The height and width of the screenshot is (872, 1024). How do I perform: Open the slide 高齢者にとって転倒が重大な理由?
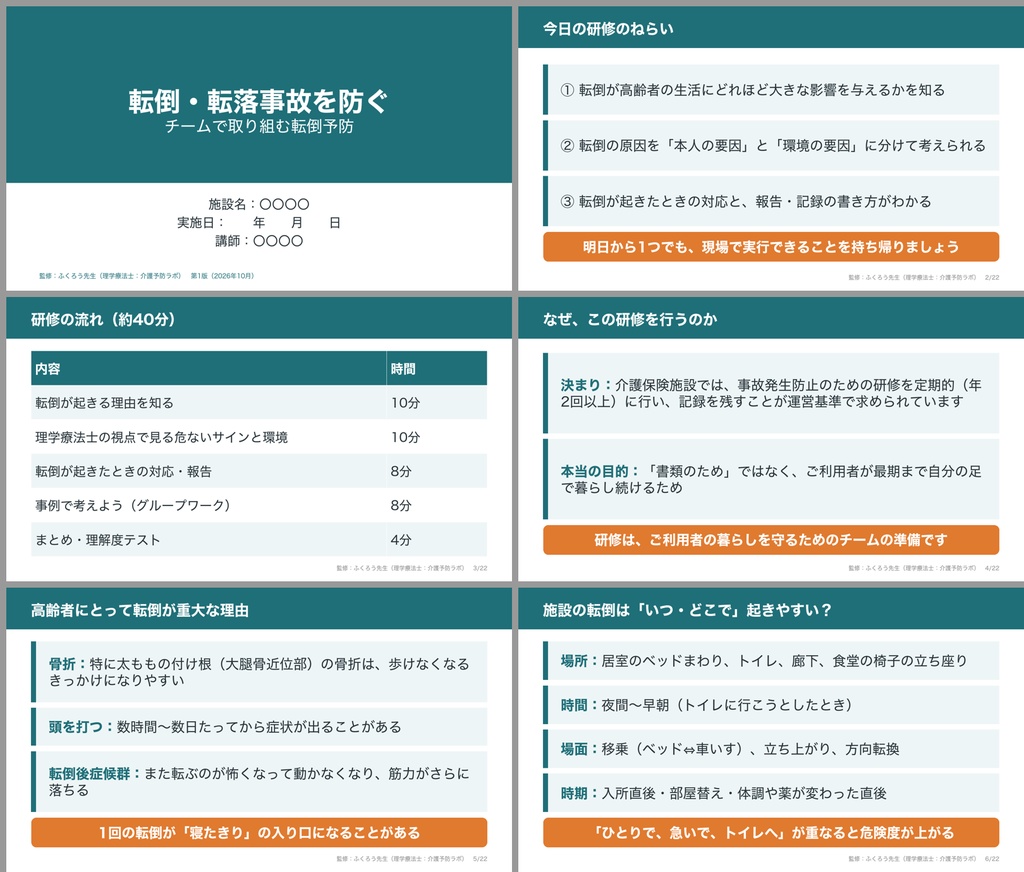(259, 730)
